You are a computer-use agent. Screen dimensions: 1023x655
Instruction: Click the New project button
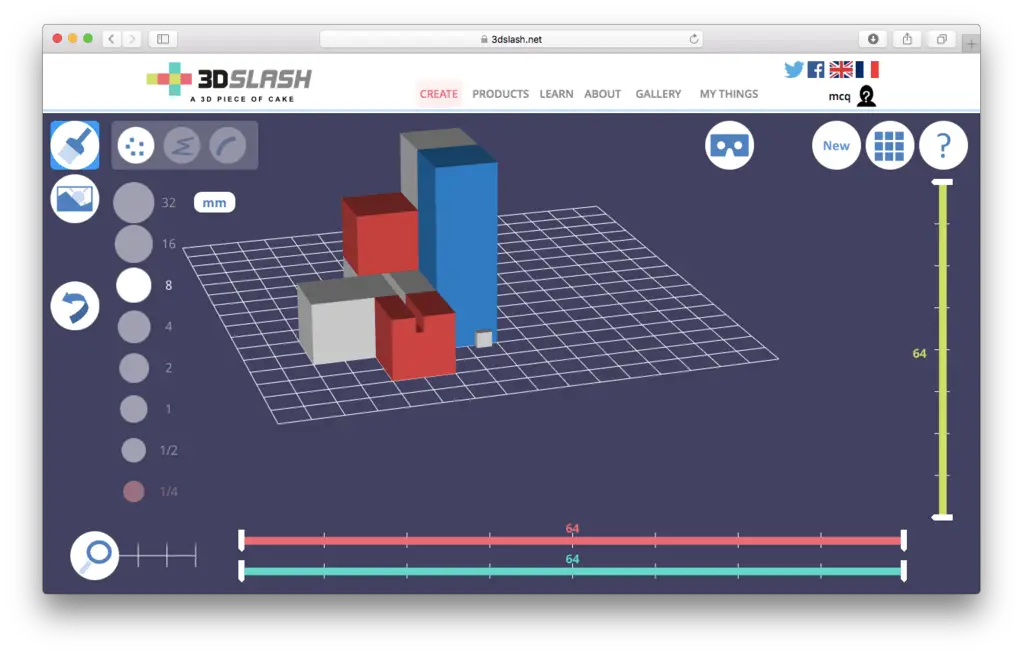tap(836, 146)
